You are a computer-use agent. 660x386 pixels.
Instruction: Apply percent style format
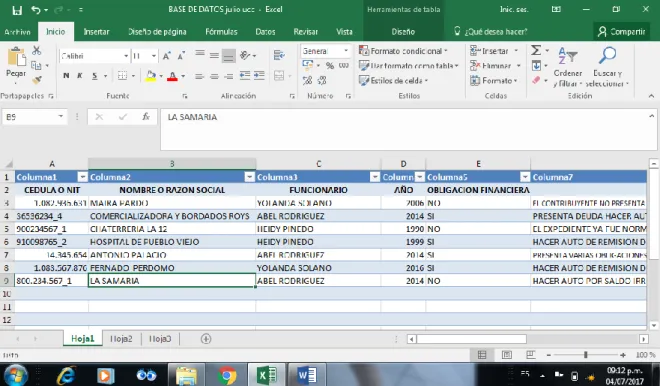pyautogui.click(x=330, y=66)
